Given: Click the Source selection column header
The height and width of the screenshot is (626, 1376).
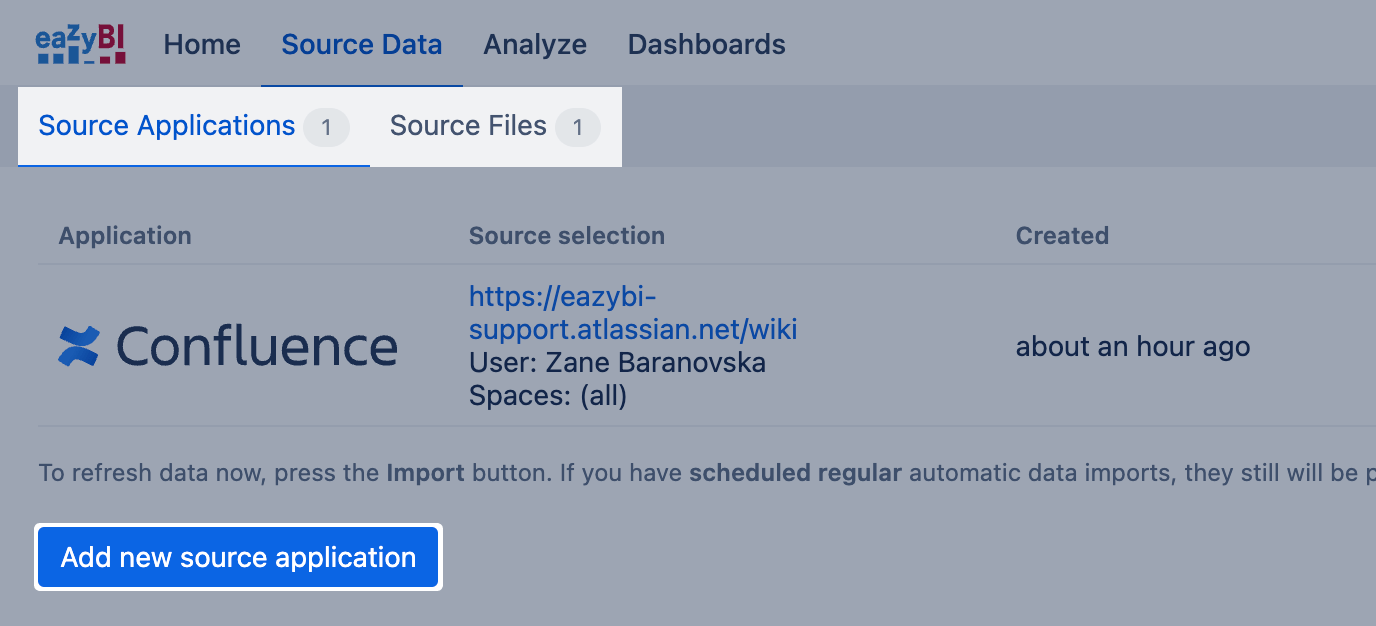Looking at the screenshot, I should tap(566, 236).
